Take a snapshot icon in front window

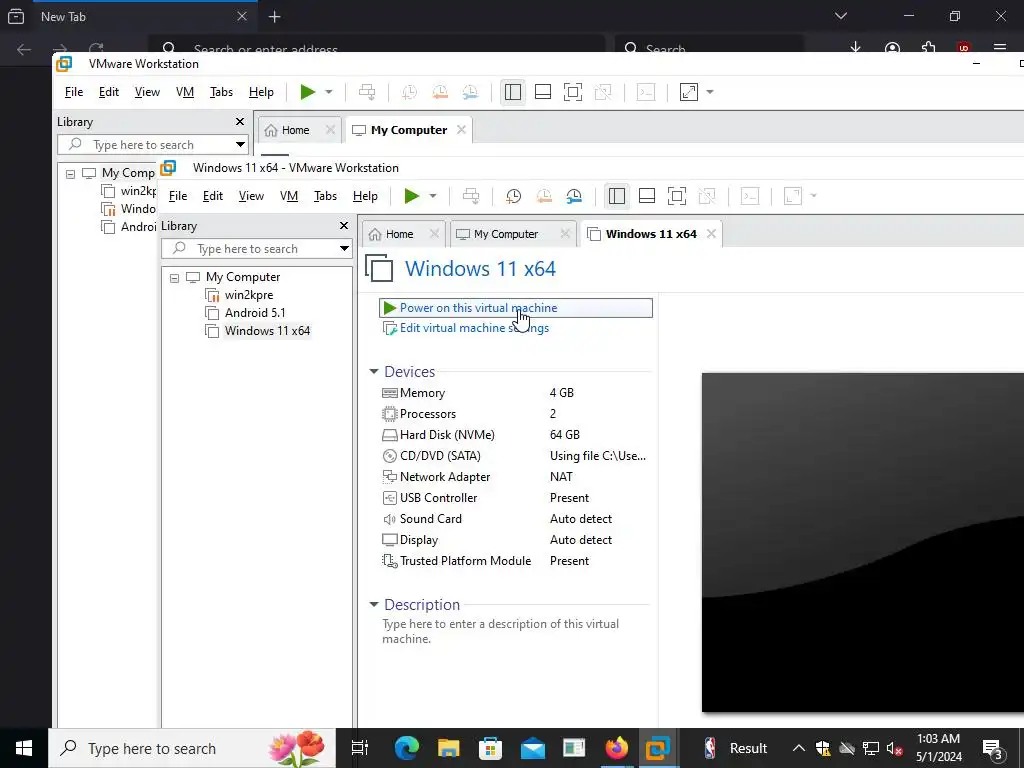point(513,196)
